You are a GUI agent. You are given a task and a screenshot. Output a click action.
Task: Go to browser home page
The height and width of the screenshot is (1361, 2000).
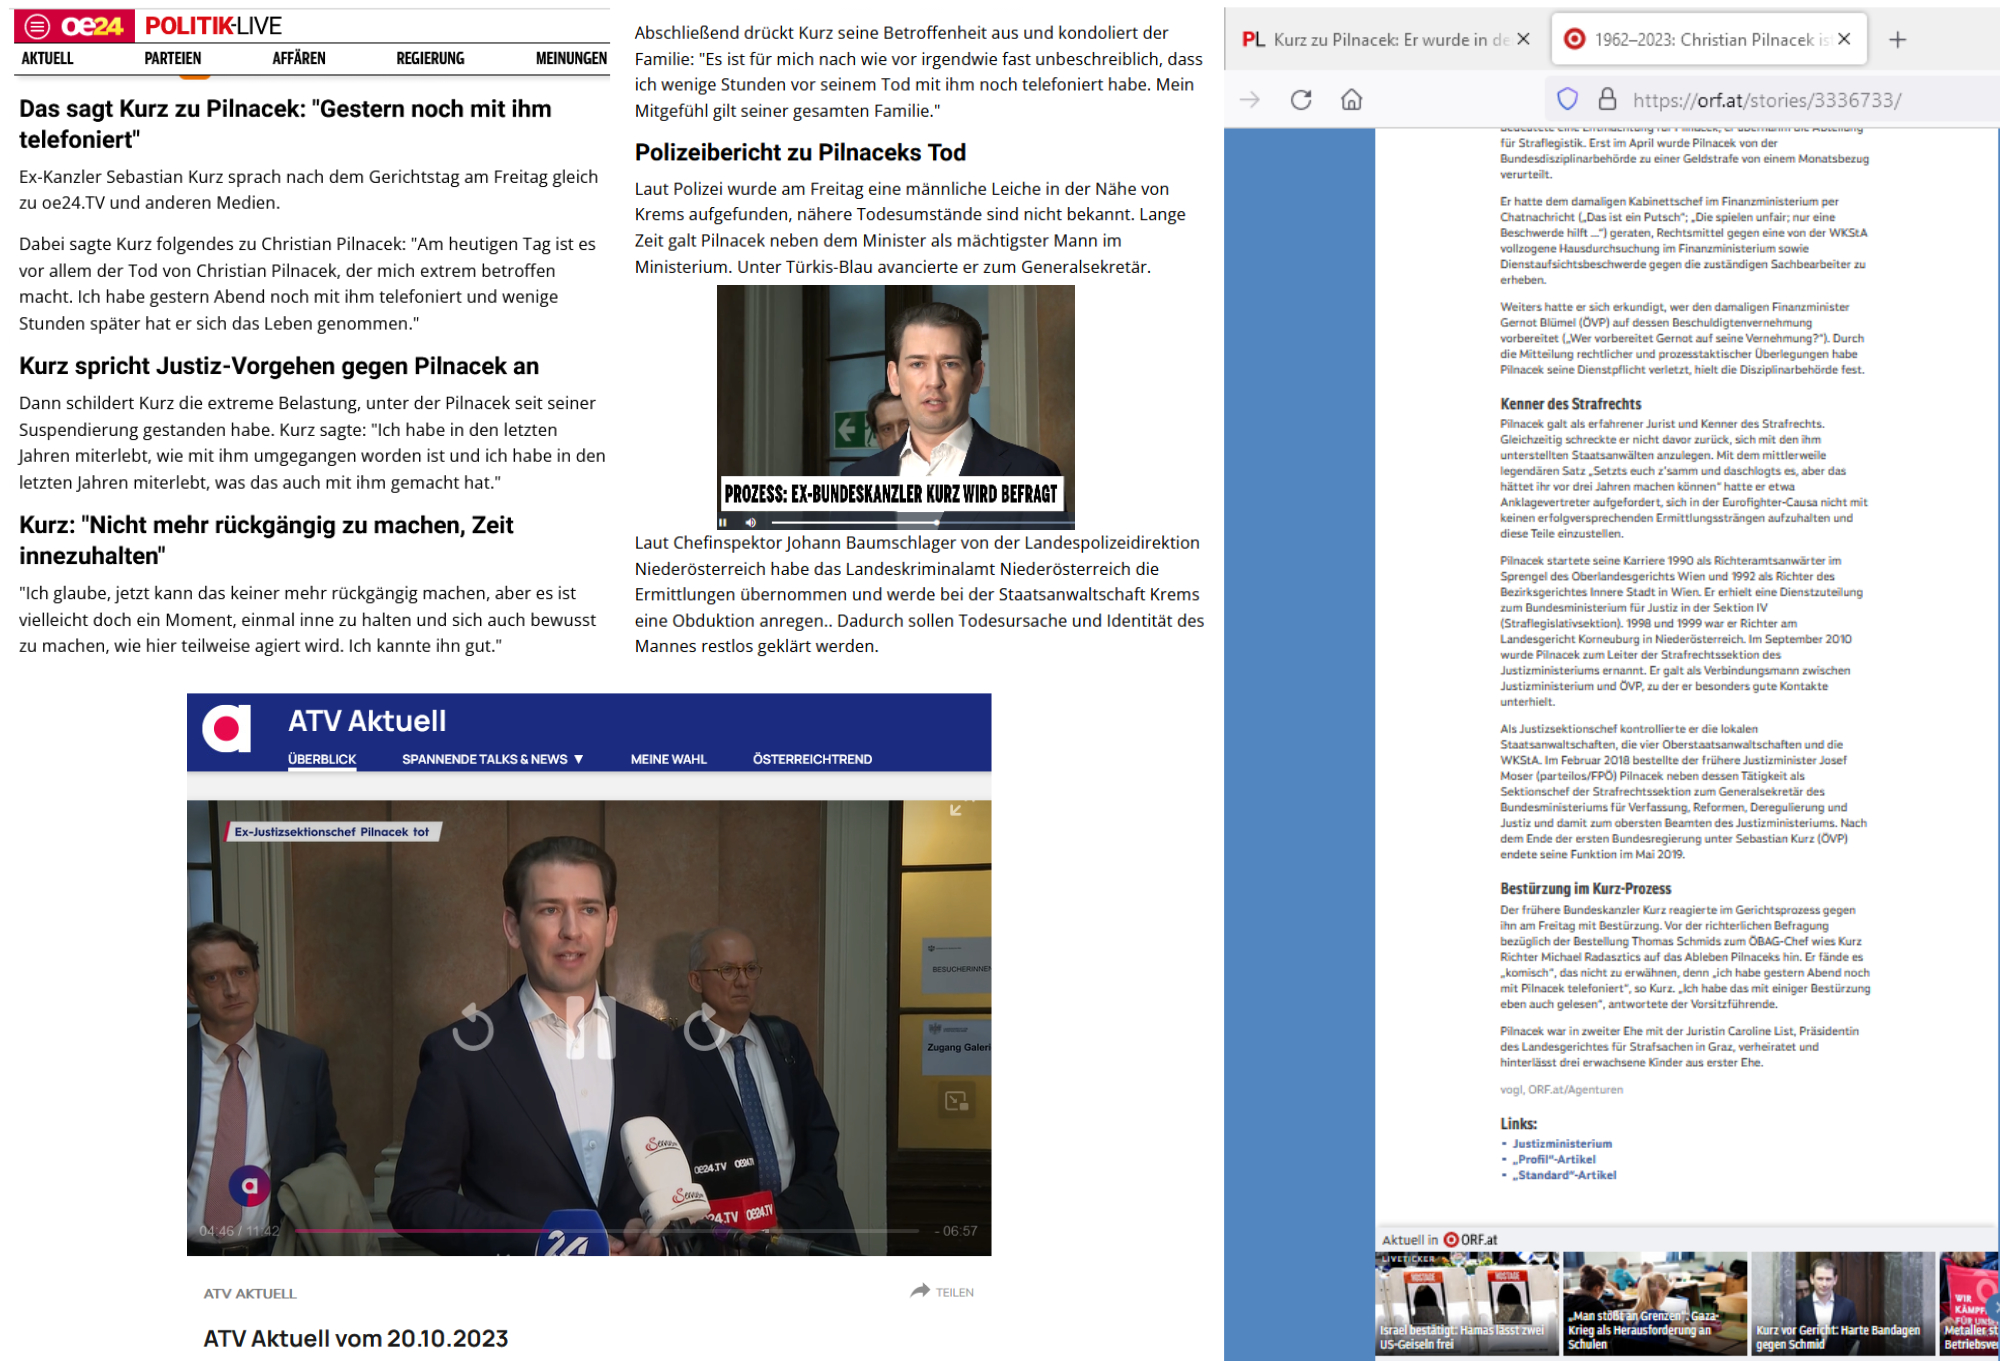pos(1351,100)
